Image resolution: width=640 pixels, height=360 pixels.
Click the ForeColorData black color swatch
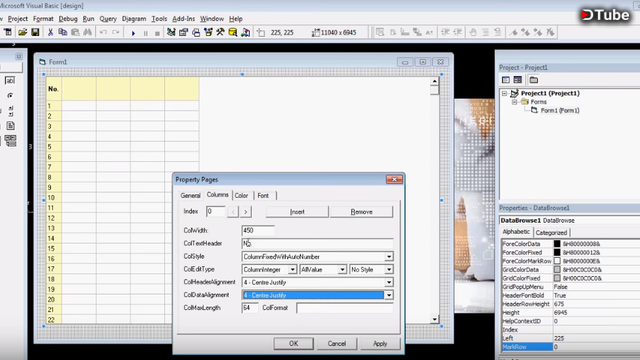point(557,244)
